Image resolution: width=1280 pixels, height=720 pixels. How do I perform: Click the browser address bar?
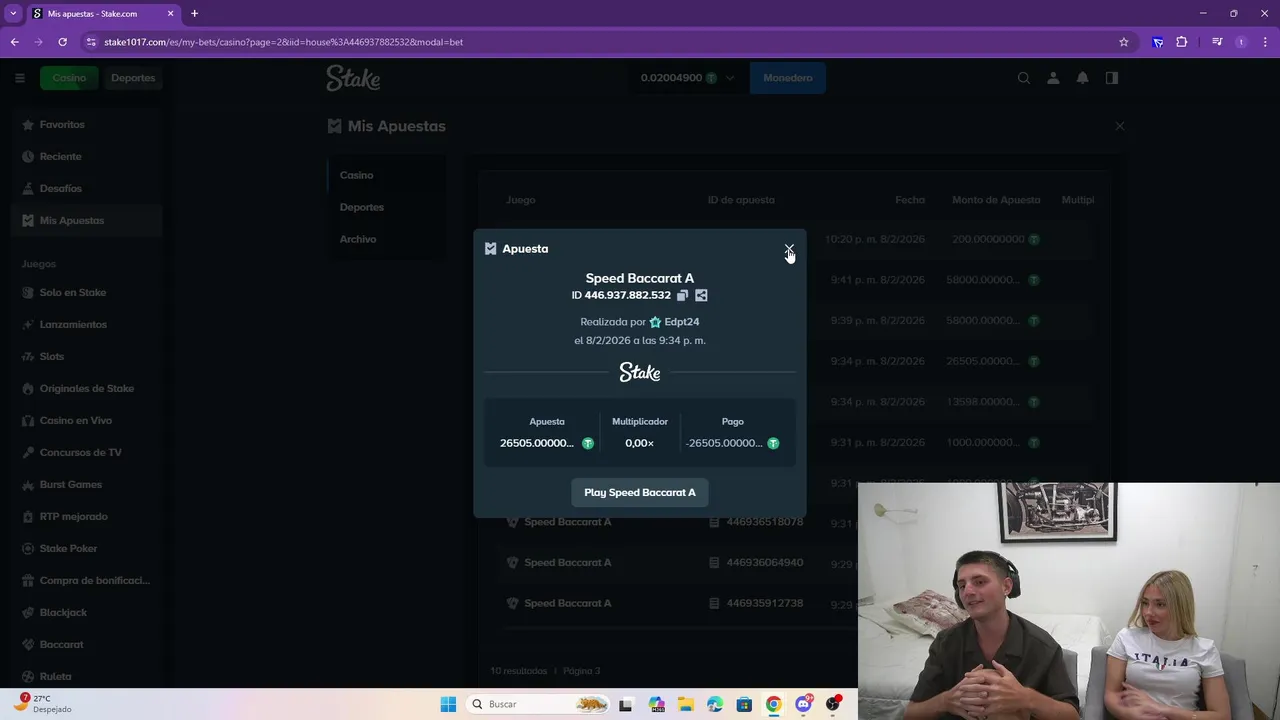(600, 42)
